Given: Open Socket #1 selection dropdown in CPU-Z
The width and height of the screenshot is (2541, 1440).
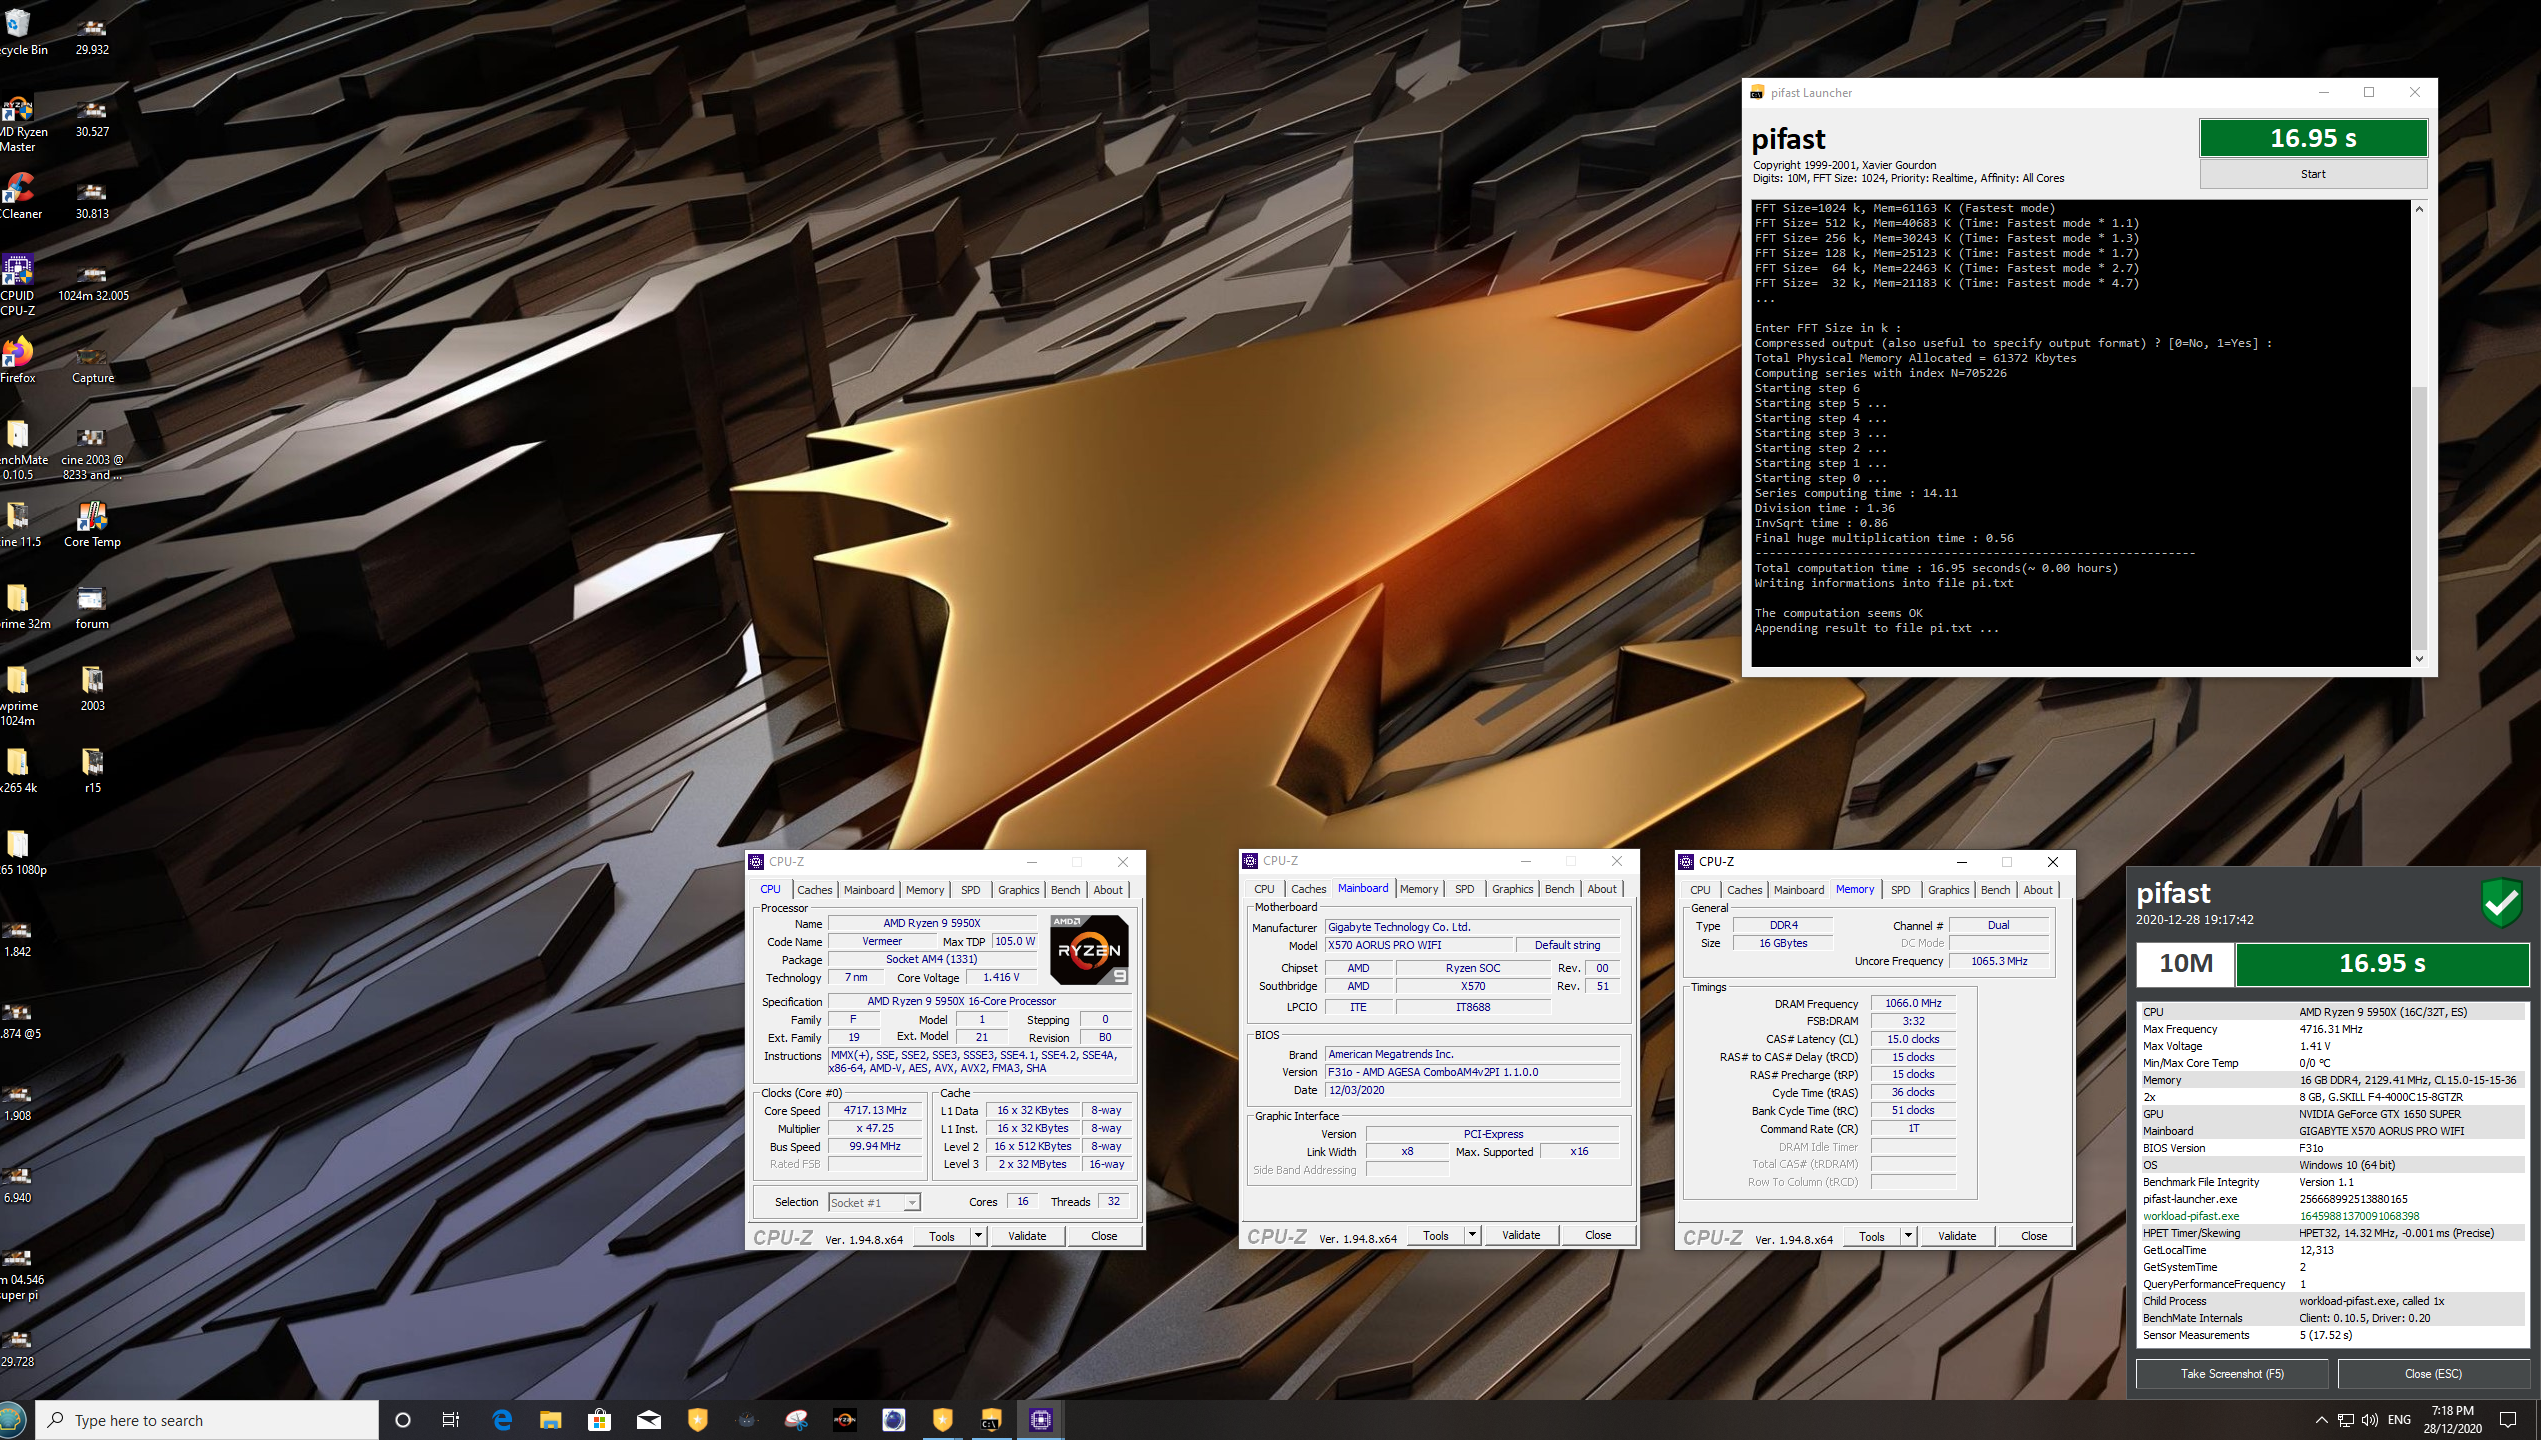Looking at the screenshot, I should click(873, 1202).
